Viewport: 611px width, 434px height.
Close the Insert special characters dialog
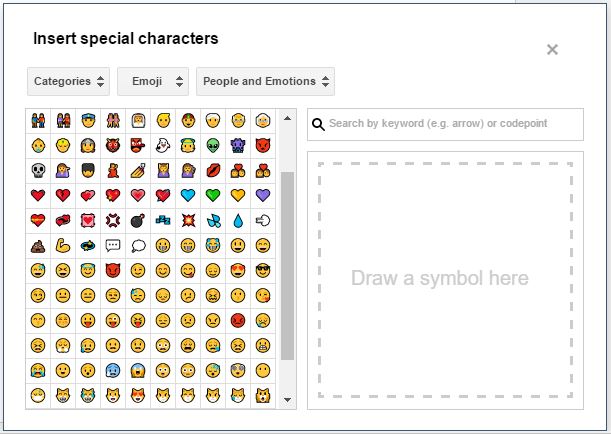pyautogui.click(x=552, y=50)
